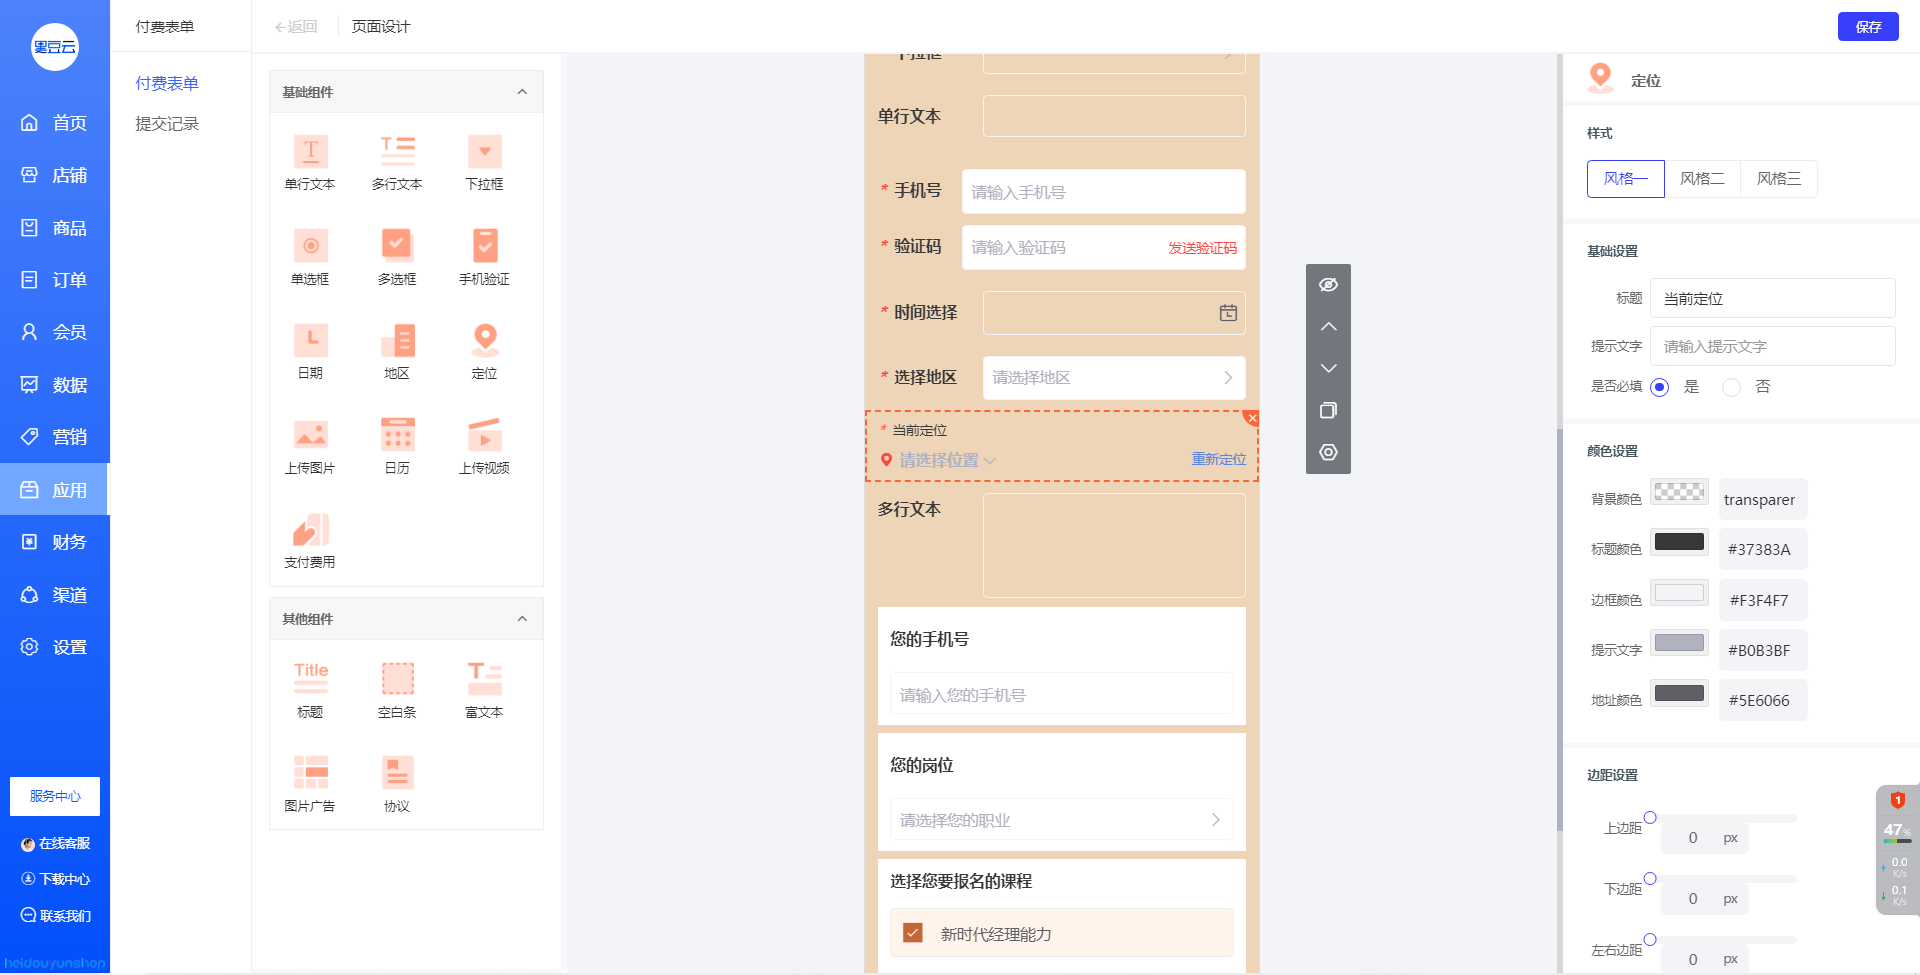
Task: Click the 发送验证码 link
Action: coord(1202,248)
